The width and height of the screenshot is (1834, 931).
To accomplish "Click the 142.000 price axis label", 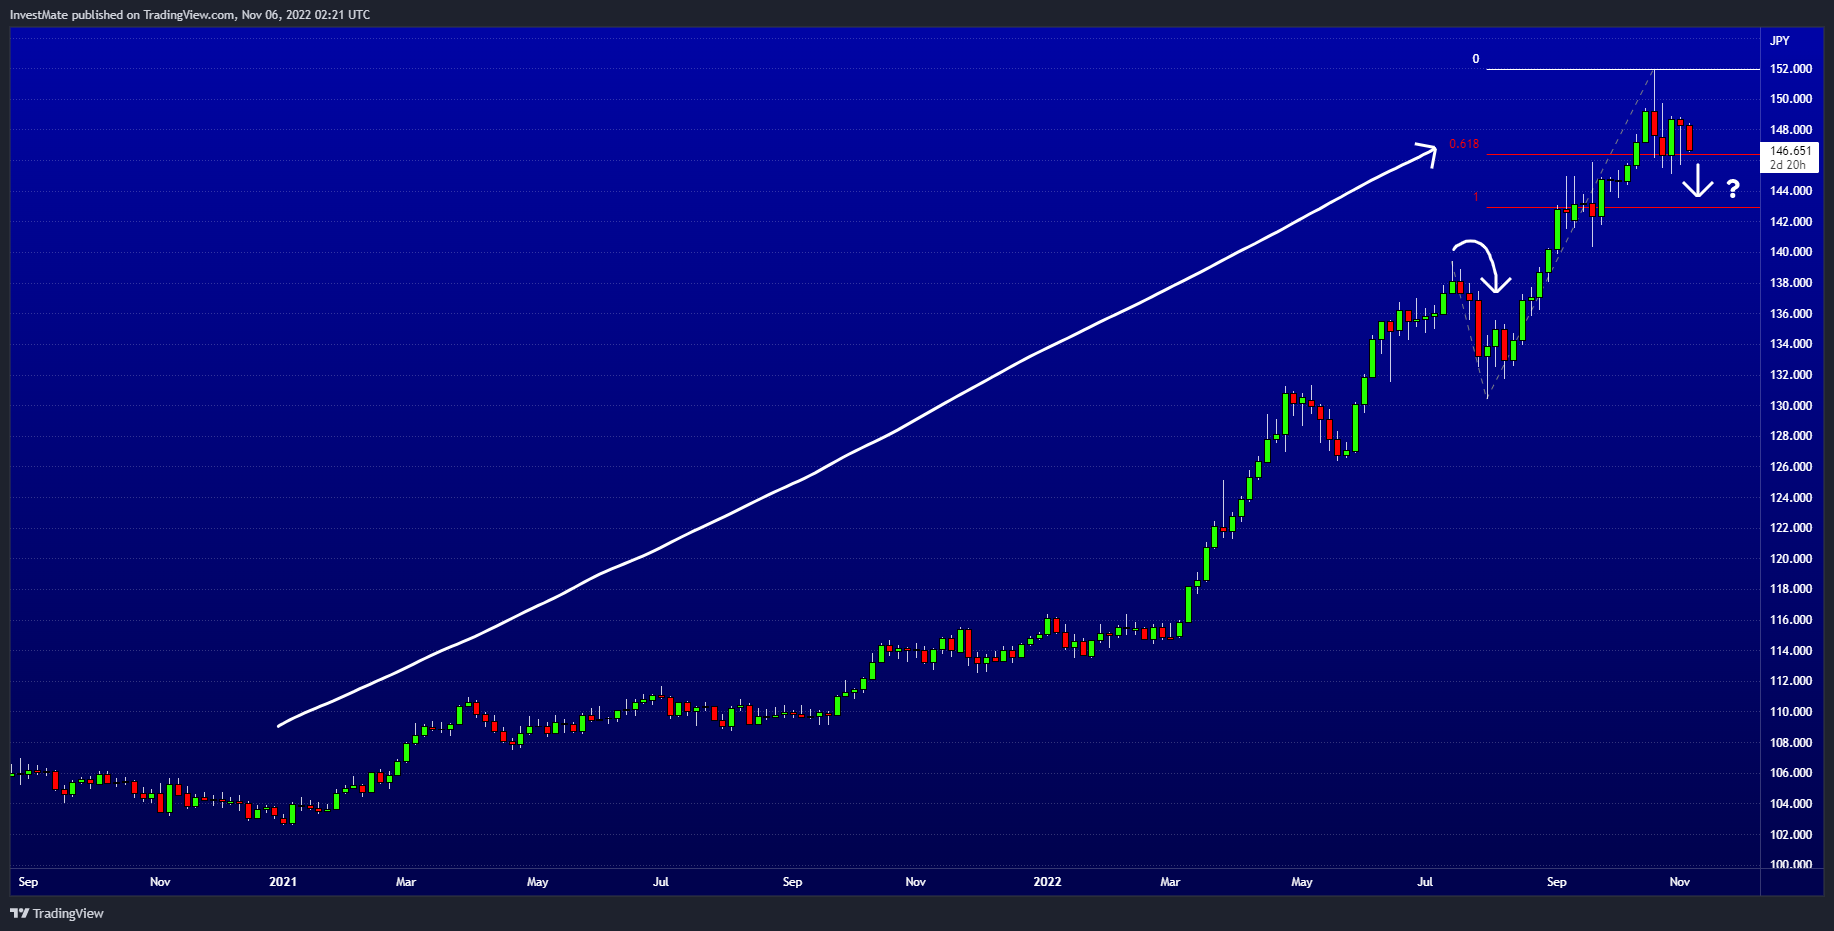I will [x=1791, y=222].
